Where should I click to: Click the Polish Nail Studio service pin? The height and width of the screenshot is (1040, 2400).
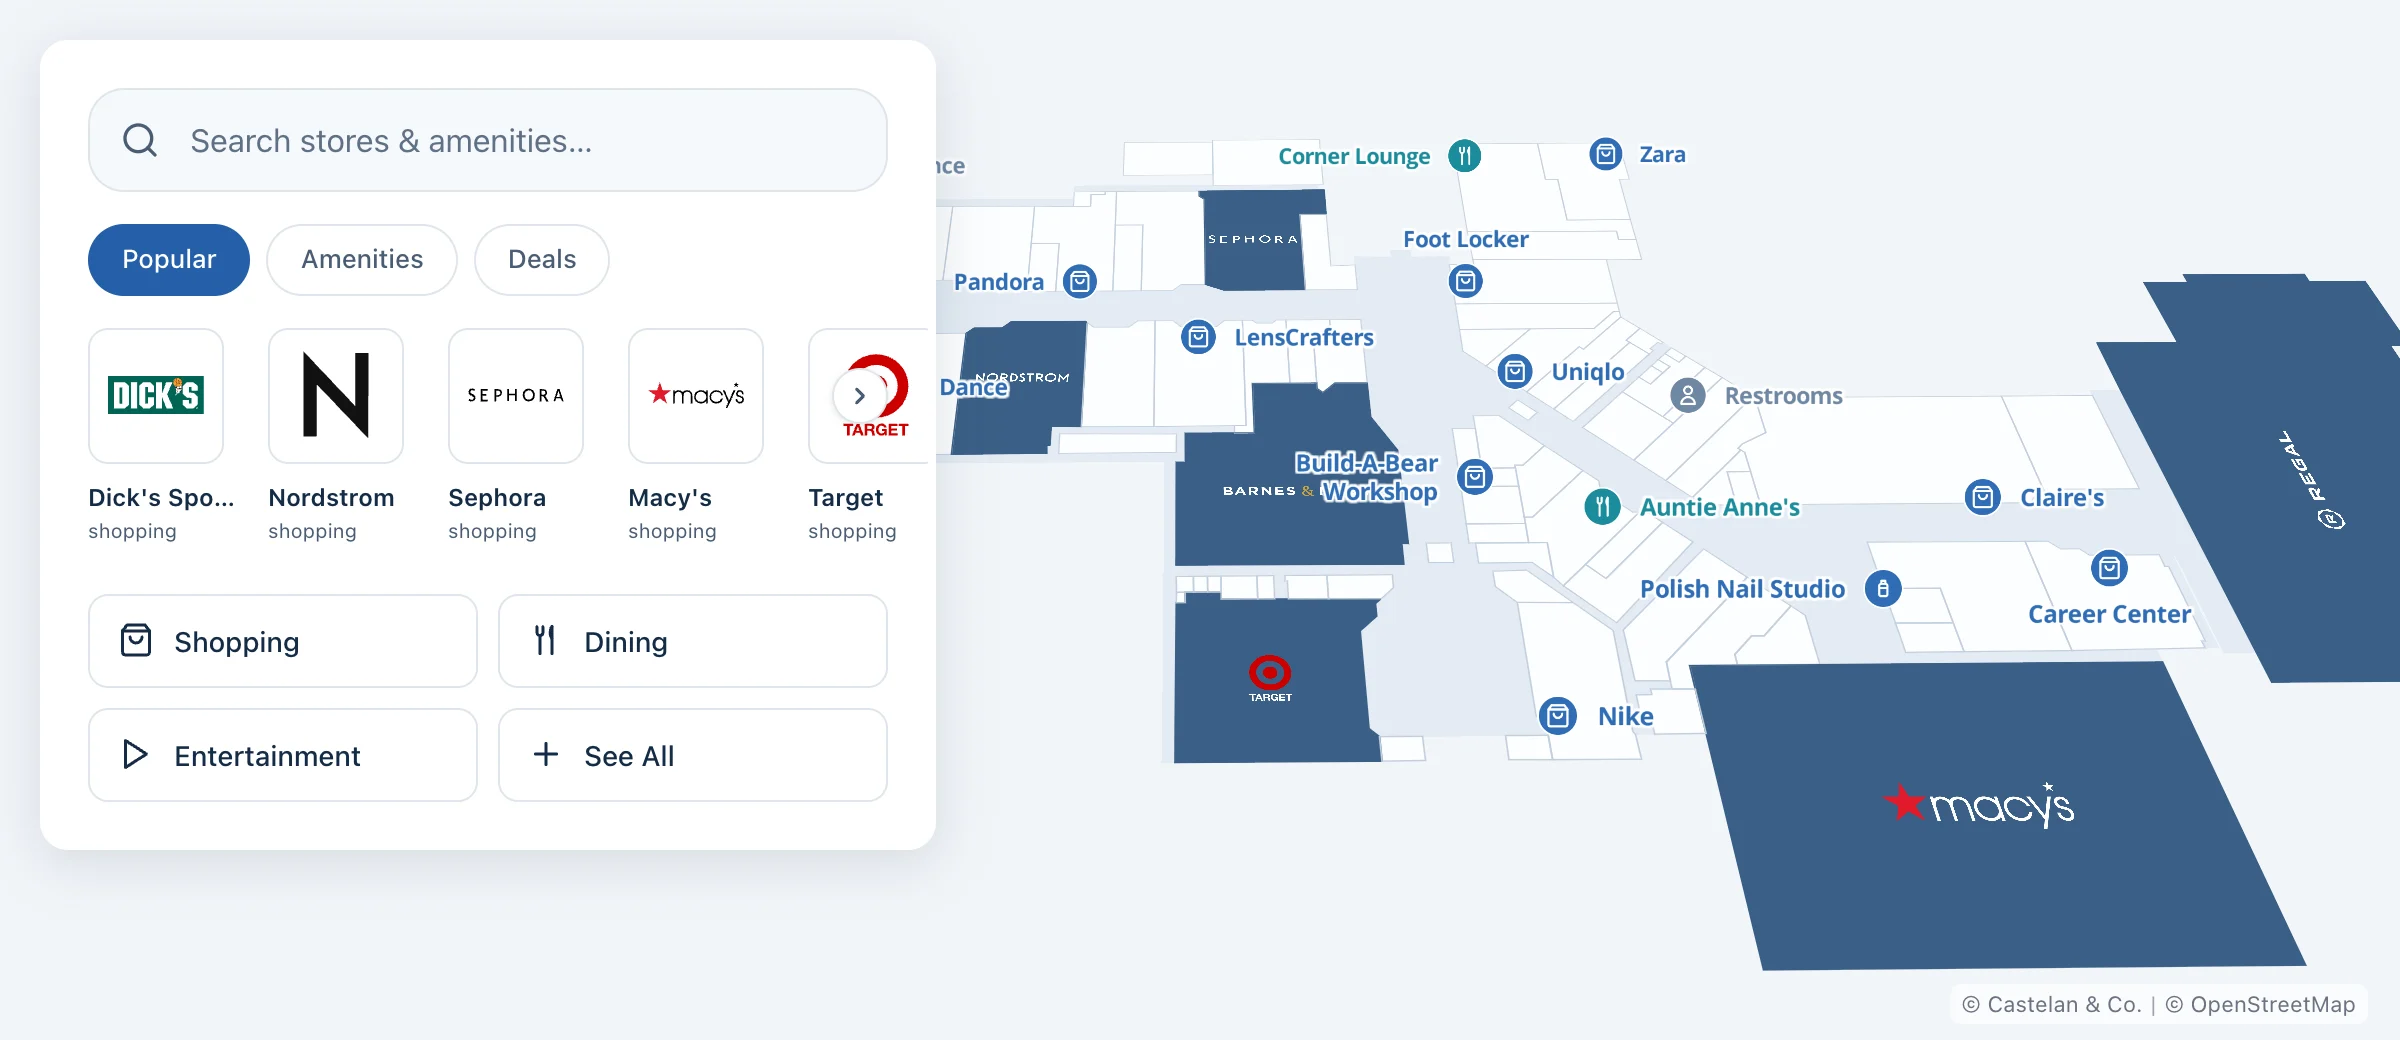click(1883, 589)
